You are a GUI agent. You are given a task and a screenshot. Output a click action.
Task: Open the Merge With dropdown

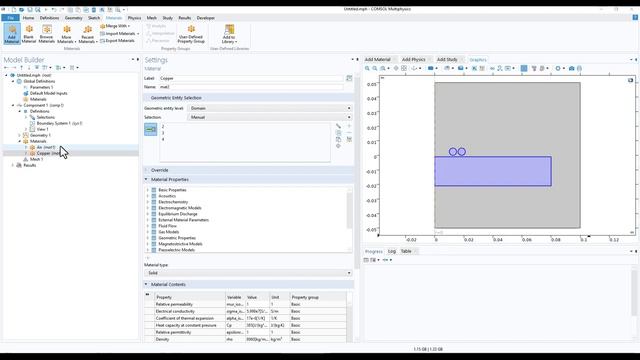pos(115,26)
